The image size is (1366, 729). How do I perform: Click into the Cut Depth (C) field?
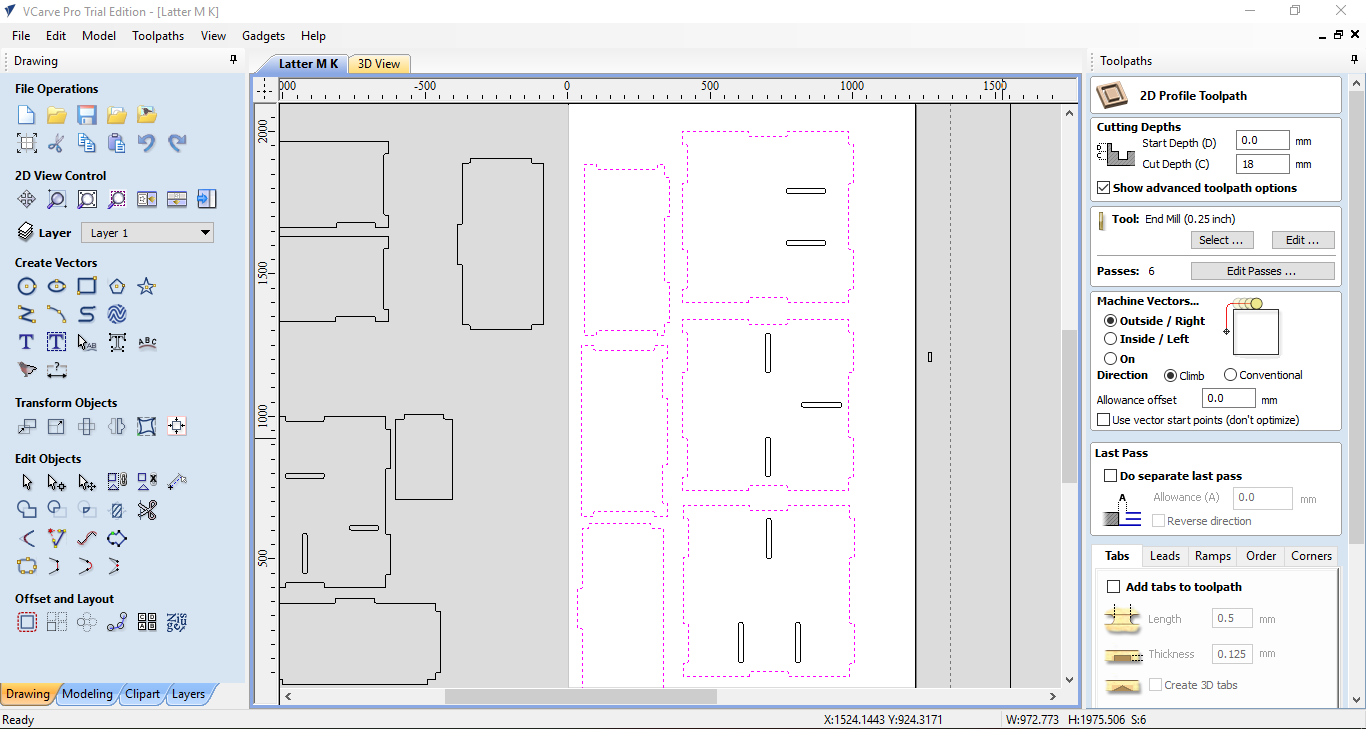point(1262,164)
